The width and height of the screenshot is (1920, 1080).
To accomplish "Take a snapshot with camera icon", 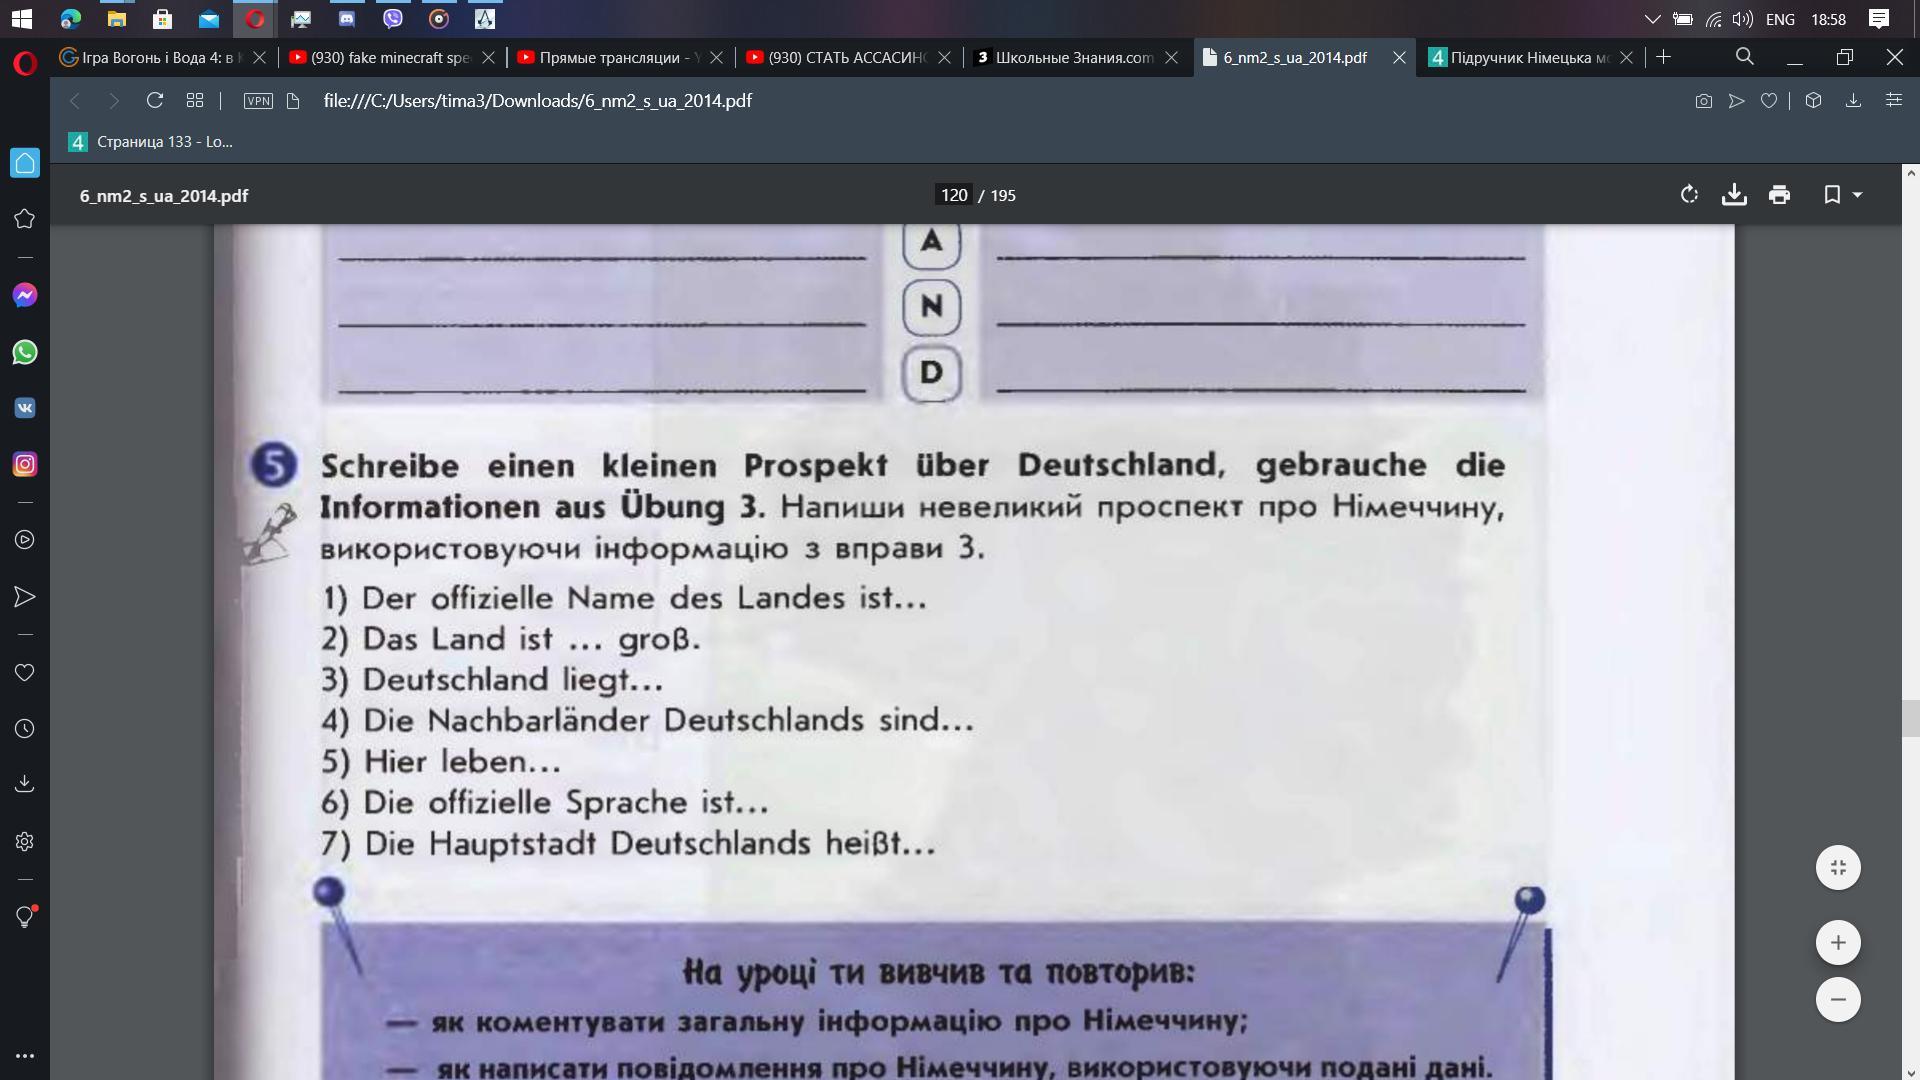I will coord(1703,101).
